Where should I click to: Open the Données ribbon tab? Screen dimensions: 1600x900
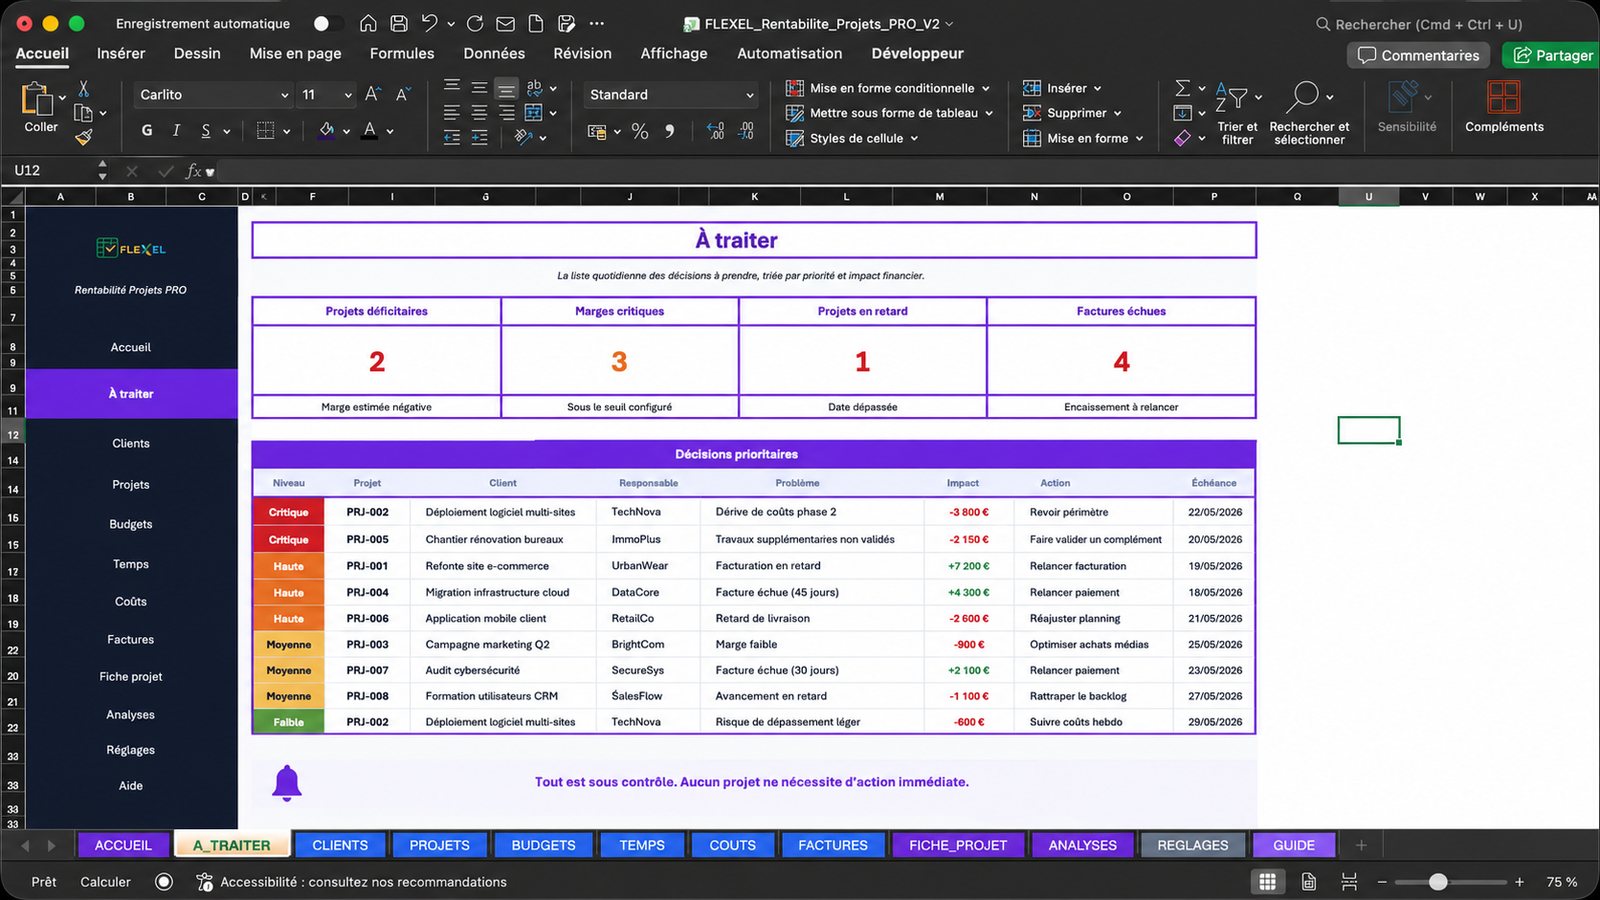click(x=494, y=53)
